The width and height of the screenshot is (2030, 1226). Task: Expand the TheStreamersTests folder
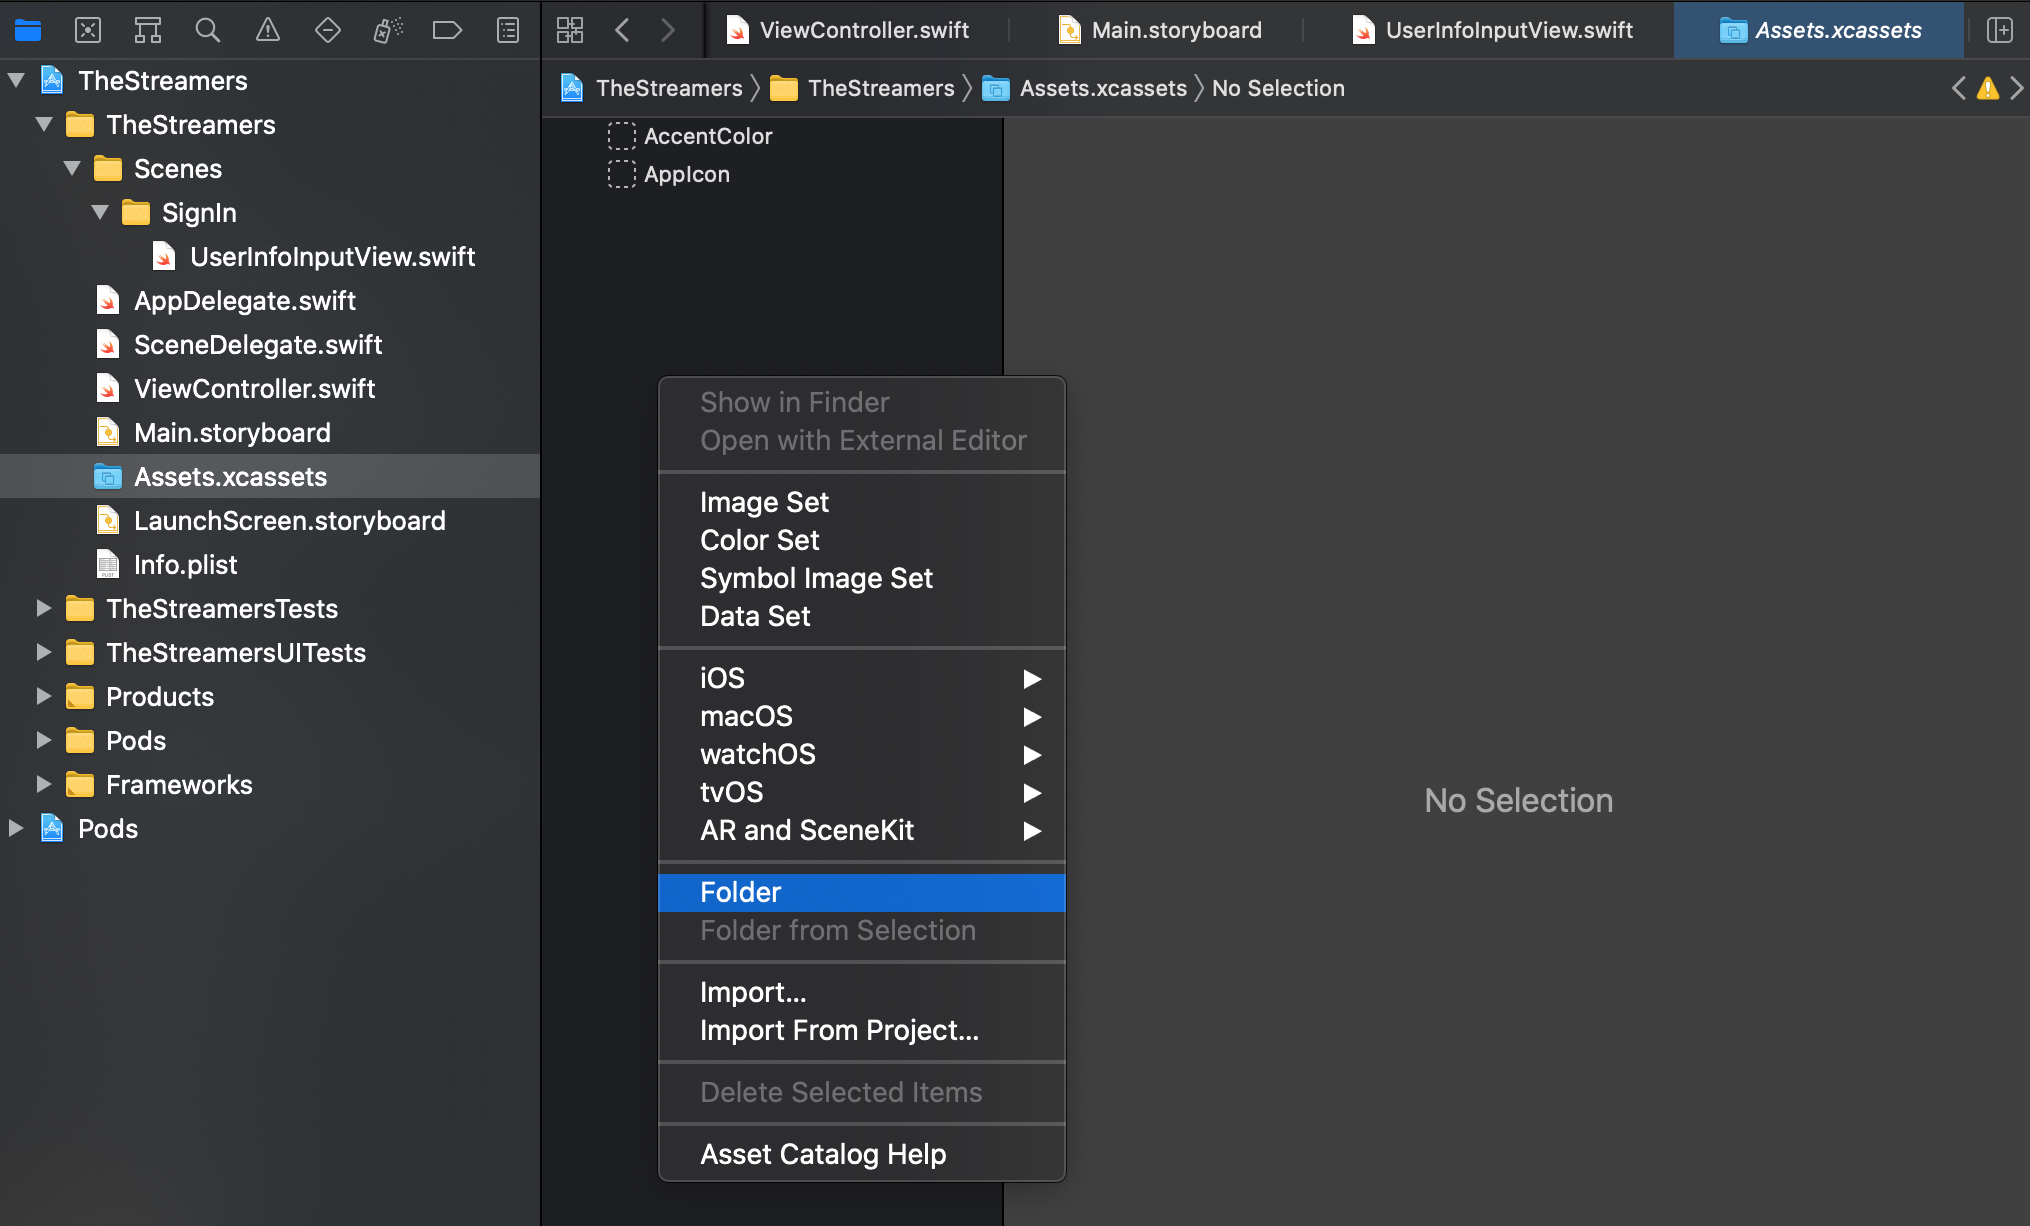[44, 608]
